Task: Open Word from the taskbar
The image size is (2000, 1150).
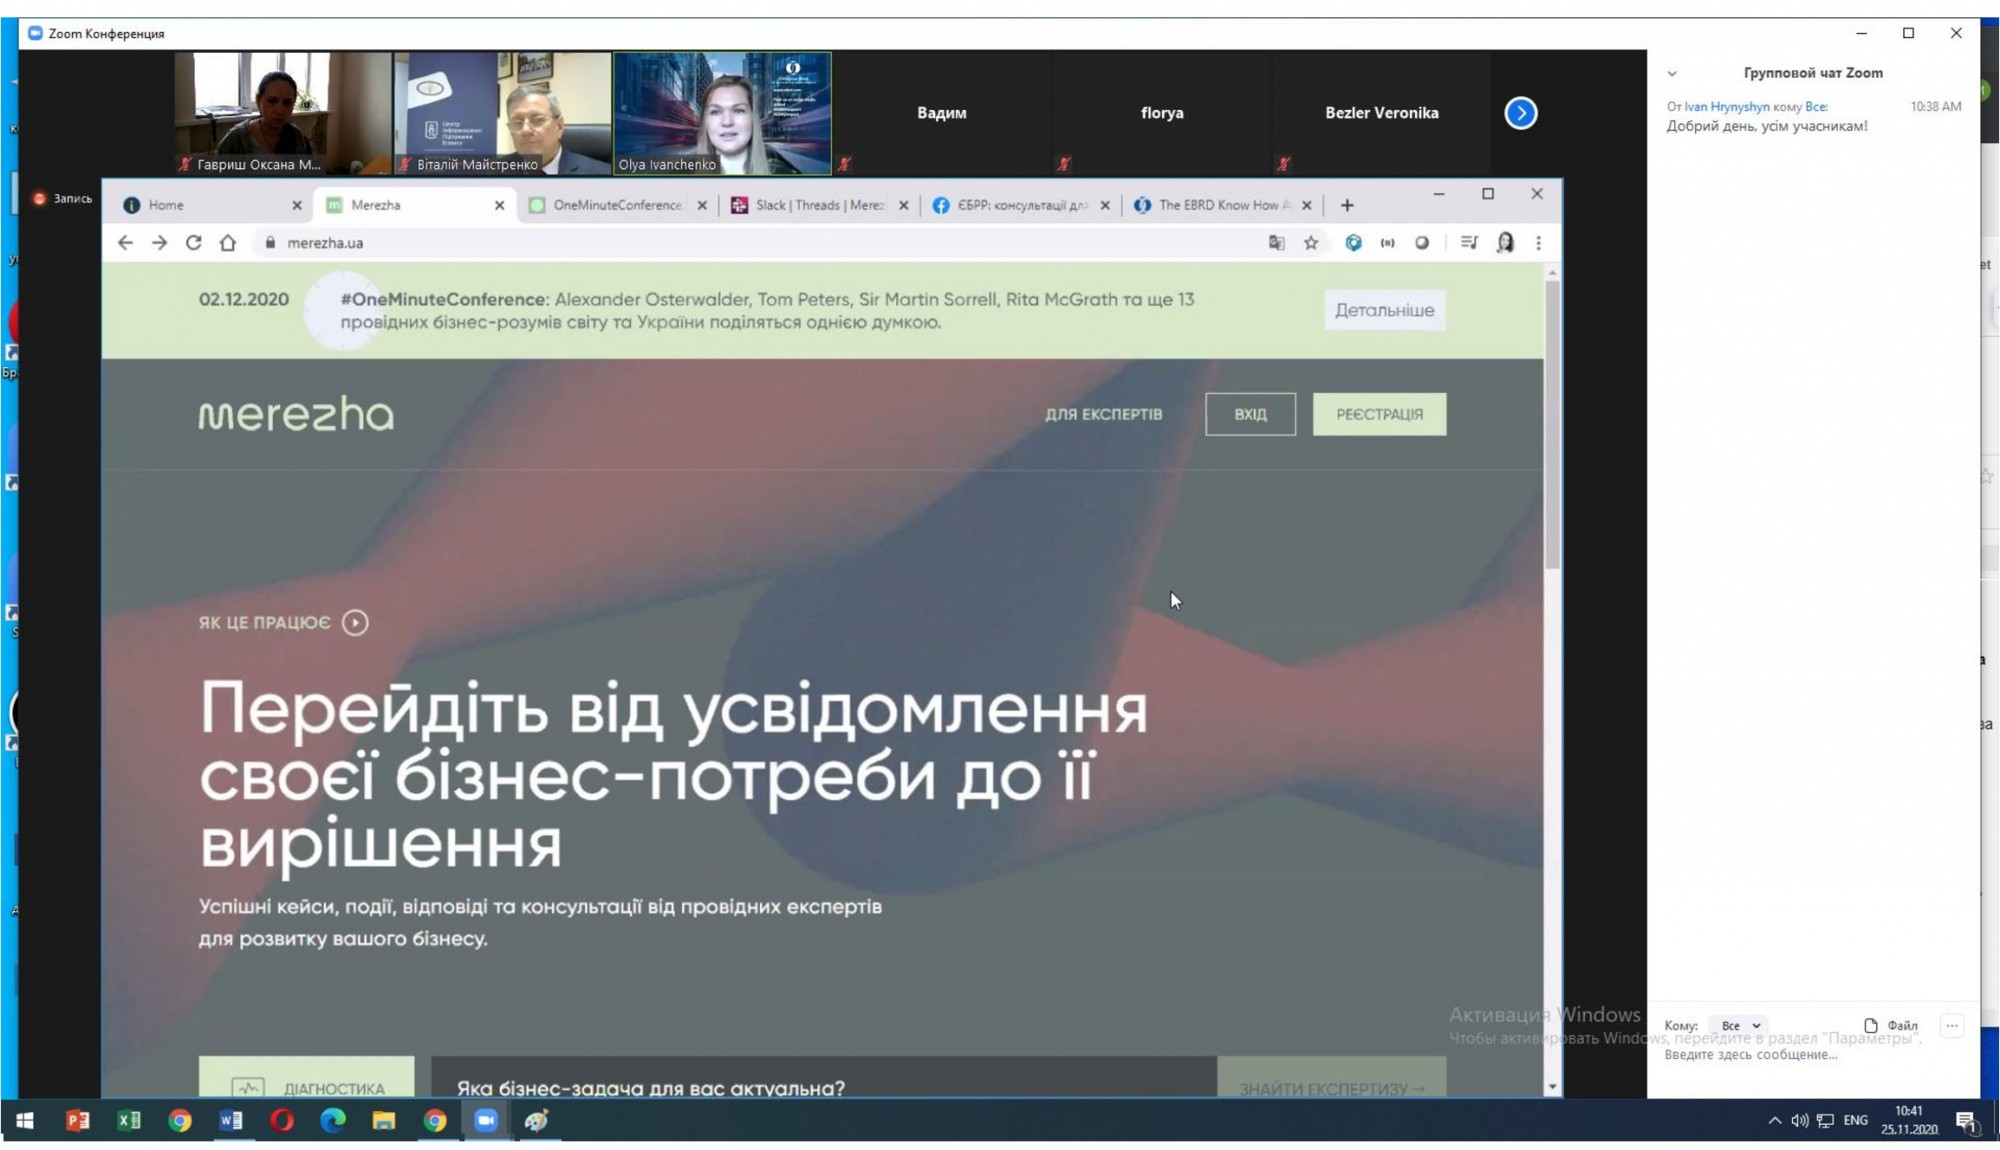Action: 231,1121
